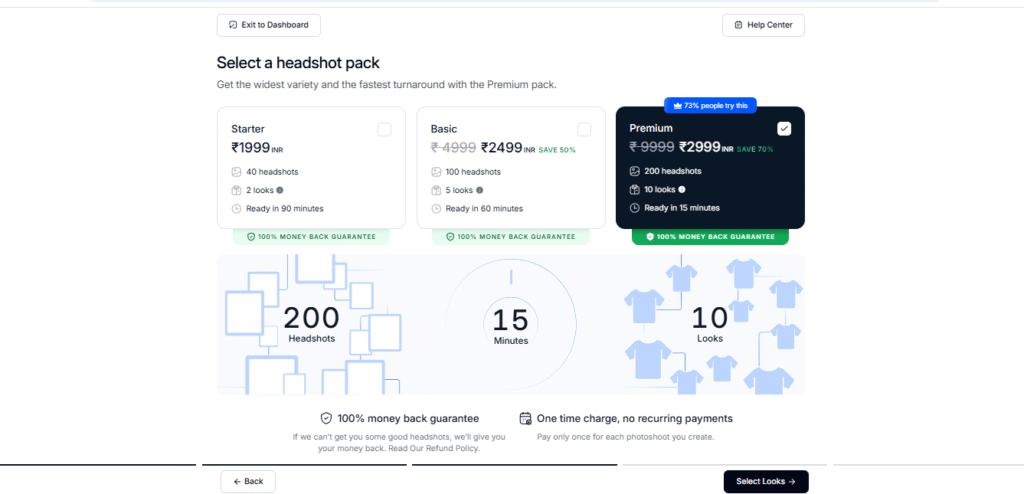Click the clock icon in Starter card
The width and height of the screenshot is (1024, 494).
(x=236, y=208)
